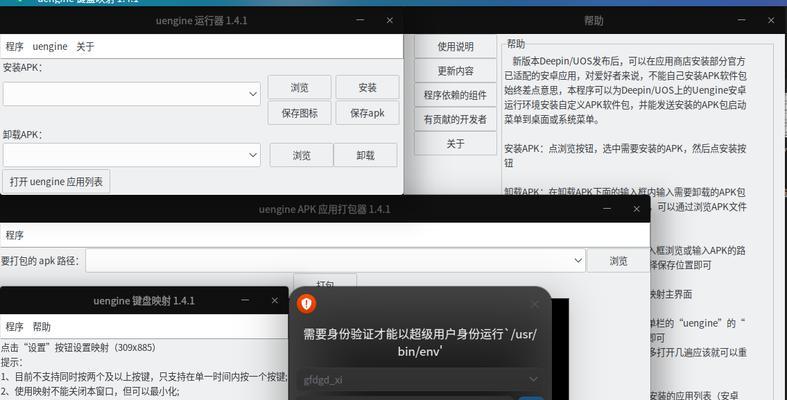Screen dimensions: 787x400
Task: Open 程序 menu in 键盘映射 window
Action: coord(15,327)
